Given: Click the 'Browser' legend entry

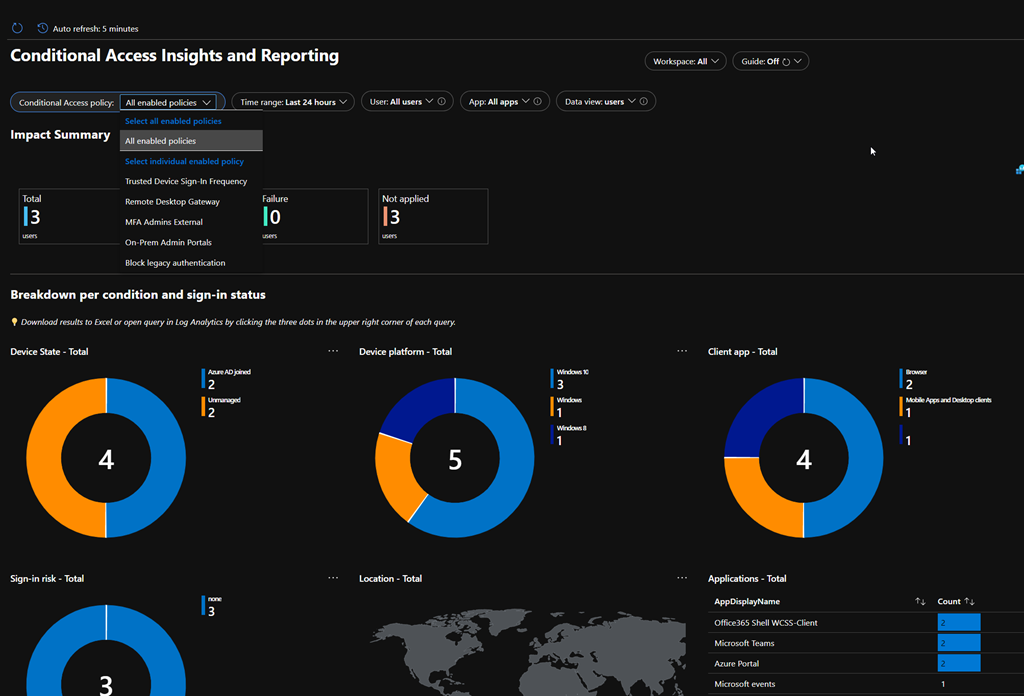Looking at the screenshot, I should point(914,379).
